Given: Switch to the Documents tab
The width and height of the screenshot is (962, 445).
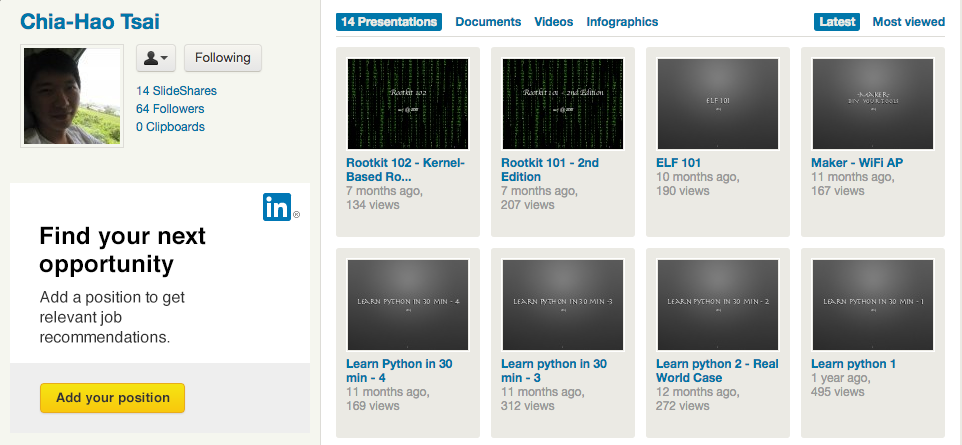Looking at the screenshot, I should tap(488, 21).
